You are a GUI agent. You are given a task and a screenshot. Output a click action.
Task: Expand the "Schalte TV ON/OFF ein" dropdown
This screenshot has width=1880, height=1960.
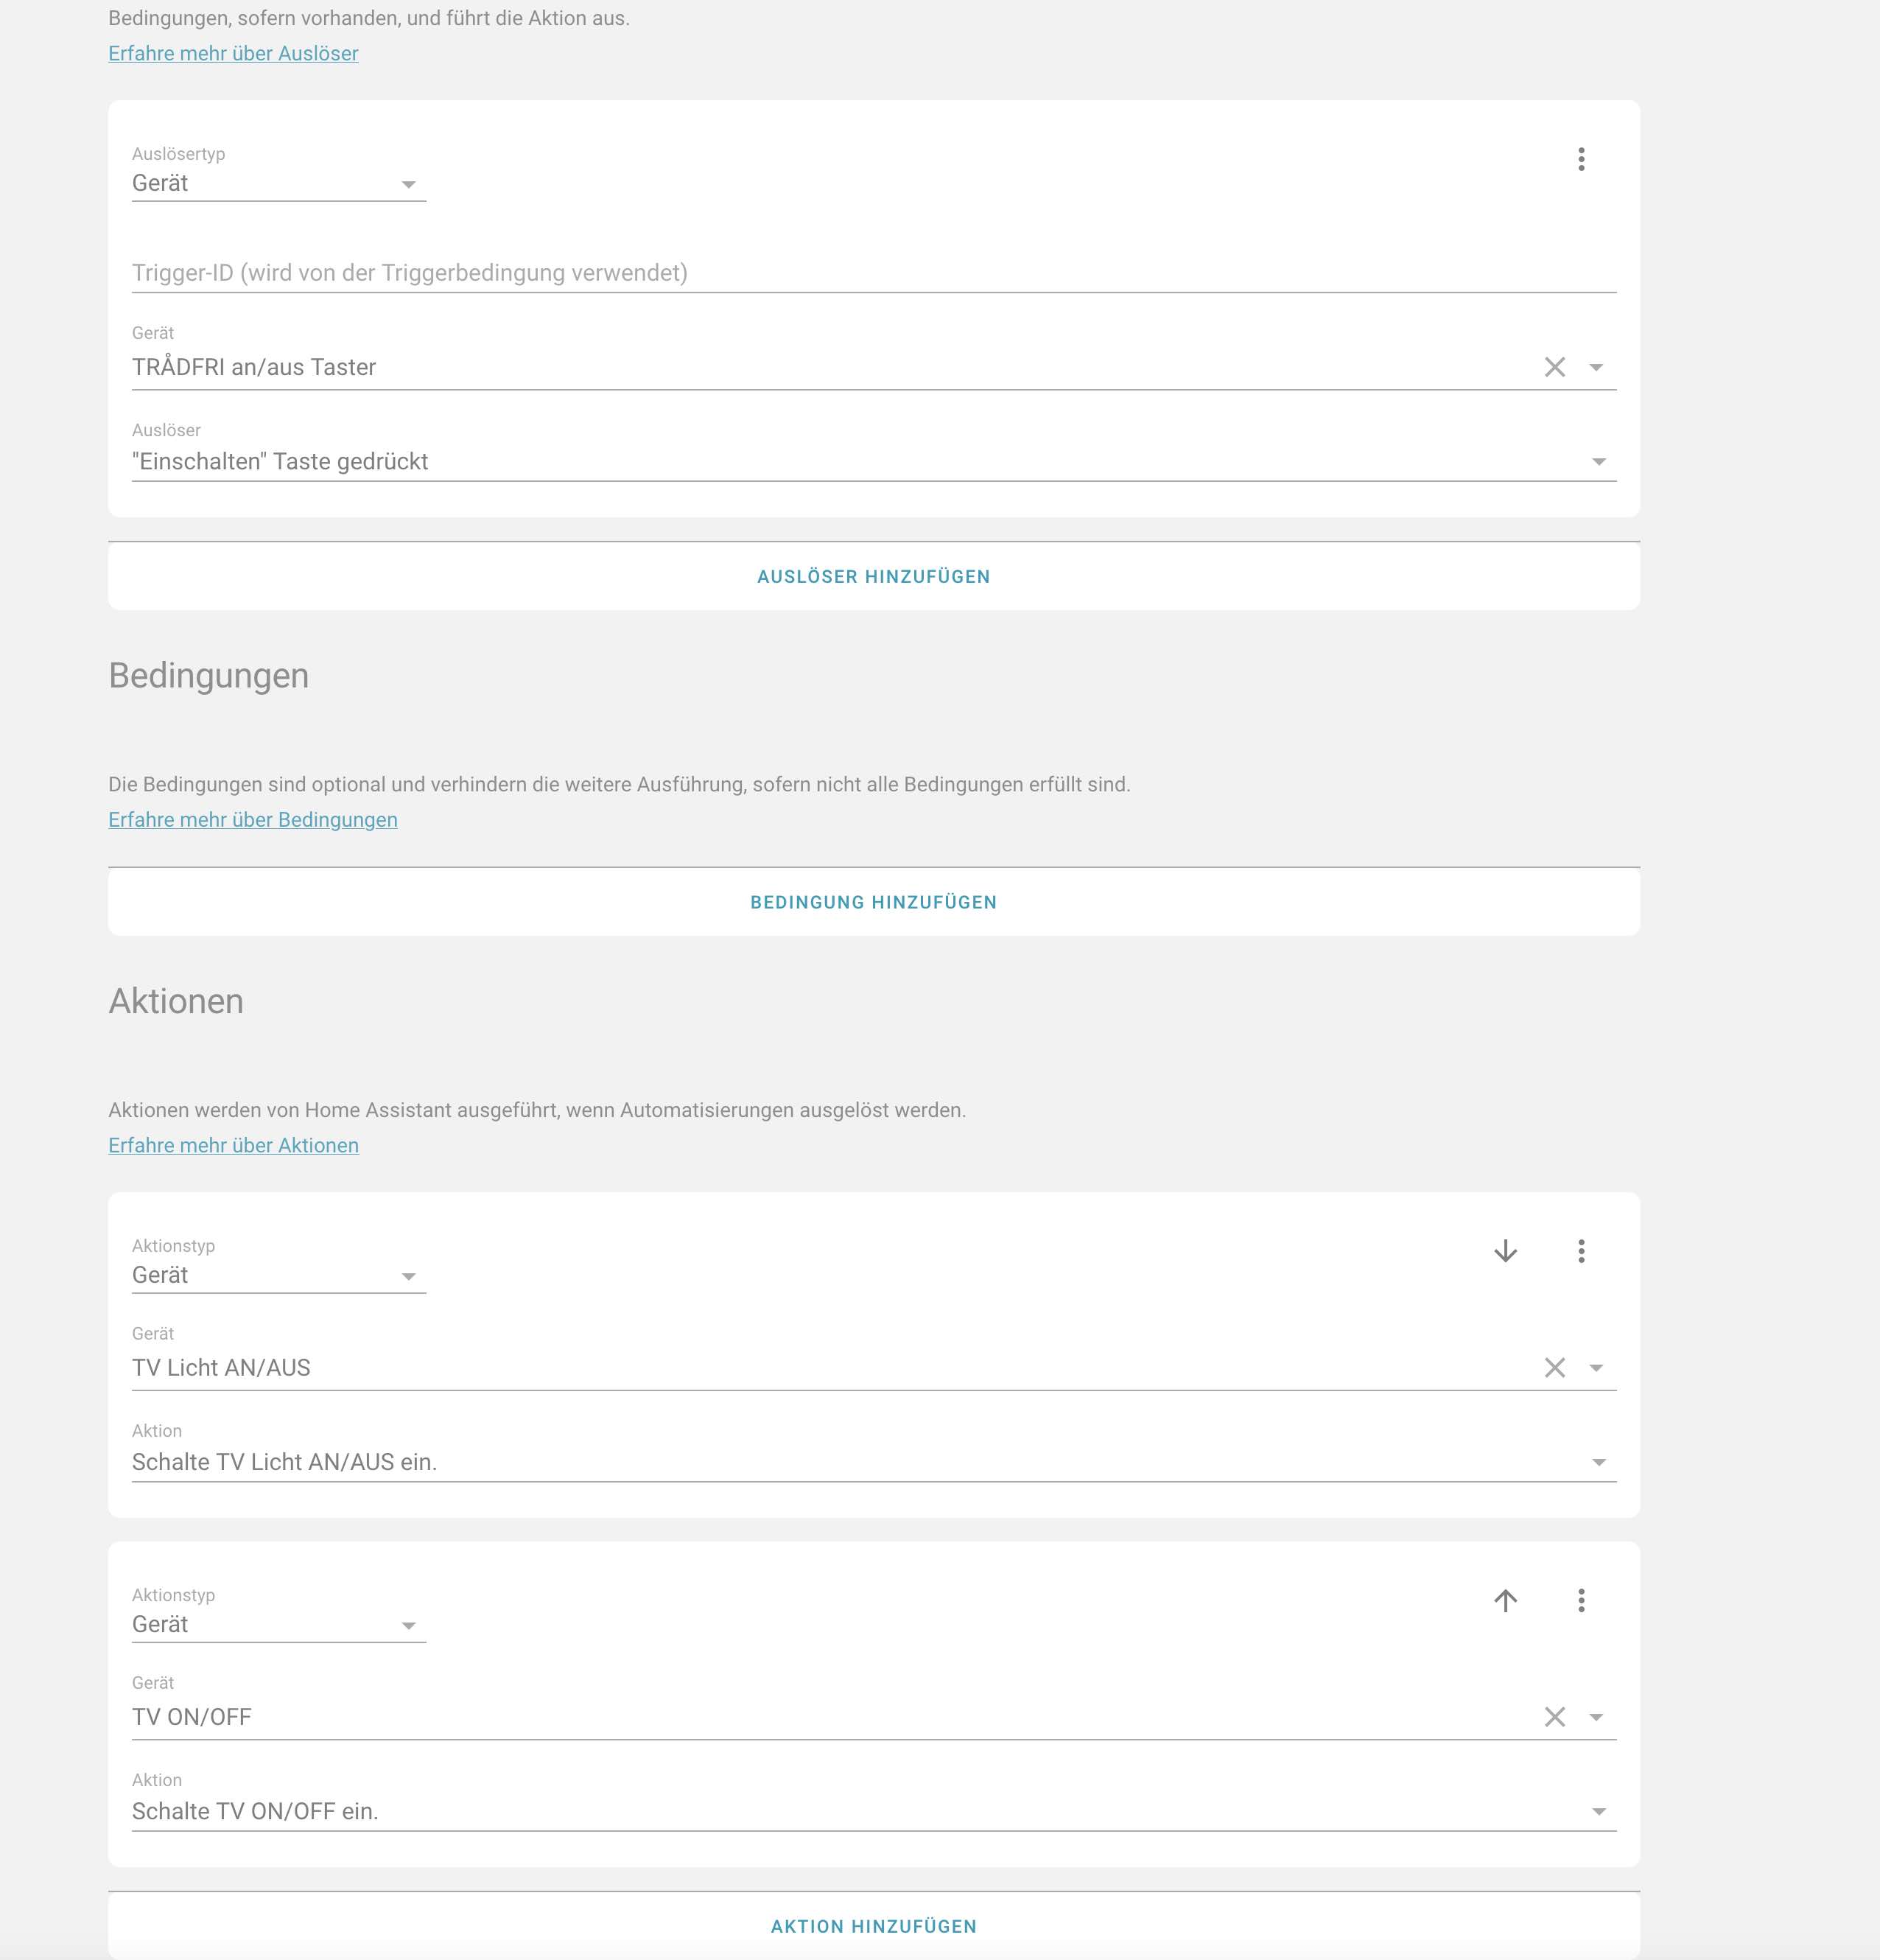pos(1598,1812)
